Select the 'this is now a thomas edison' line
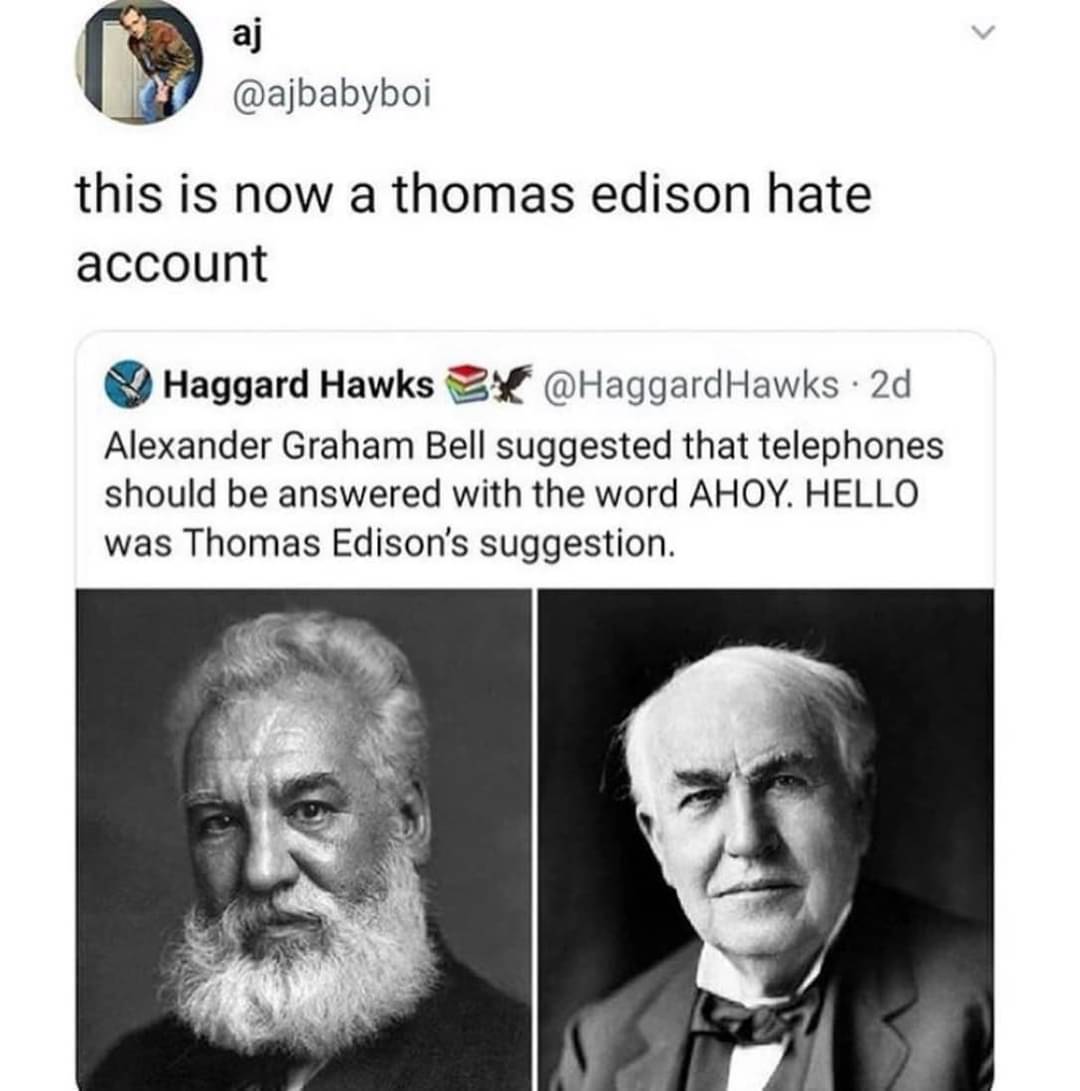 474,194
